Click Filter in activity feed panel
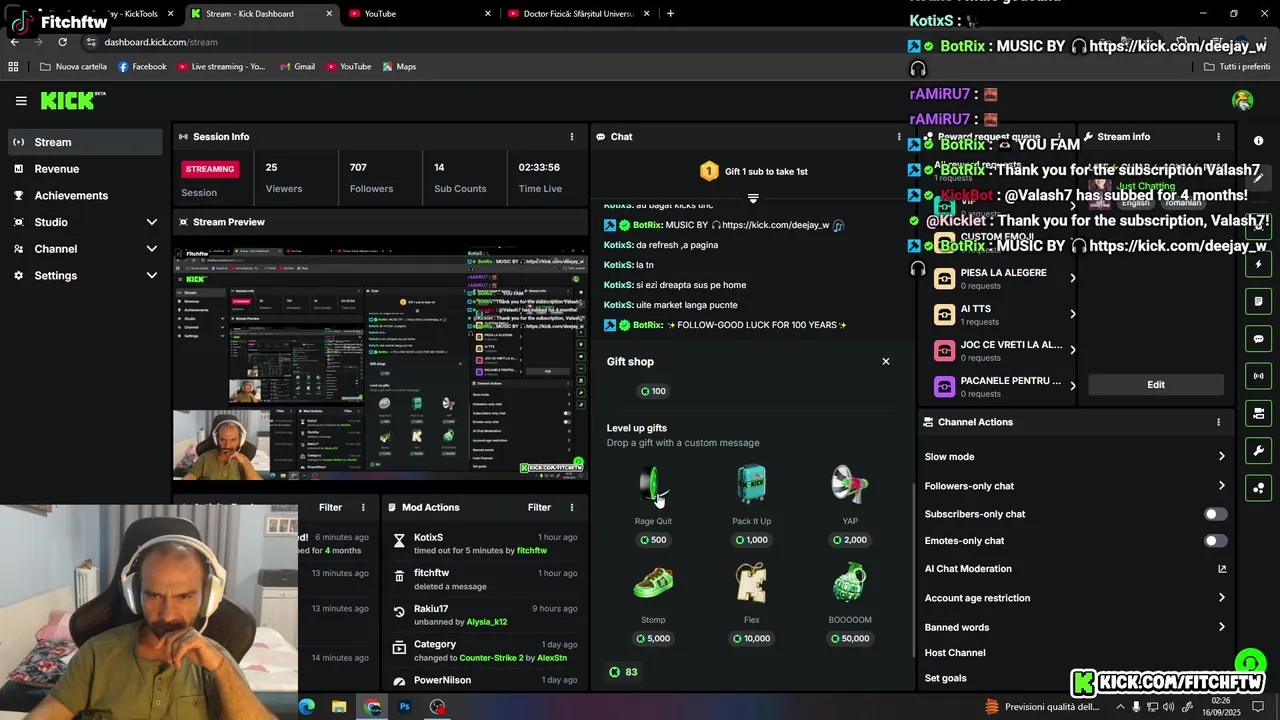Screen dimensions: 1280x720 [330, 507]
